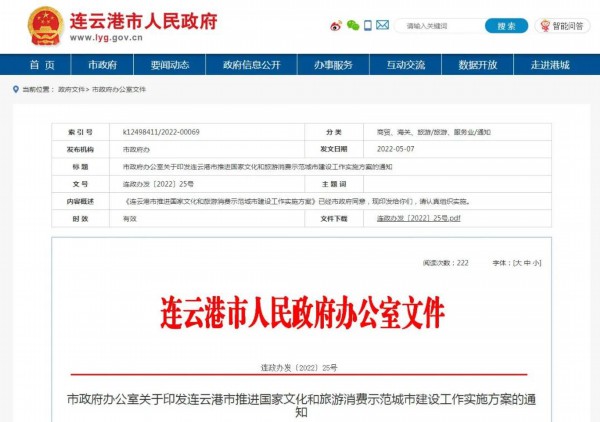The image size is (600, 422).
Task: Click the WeChat icon in header
Action: click(x=350, y=25)
